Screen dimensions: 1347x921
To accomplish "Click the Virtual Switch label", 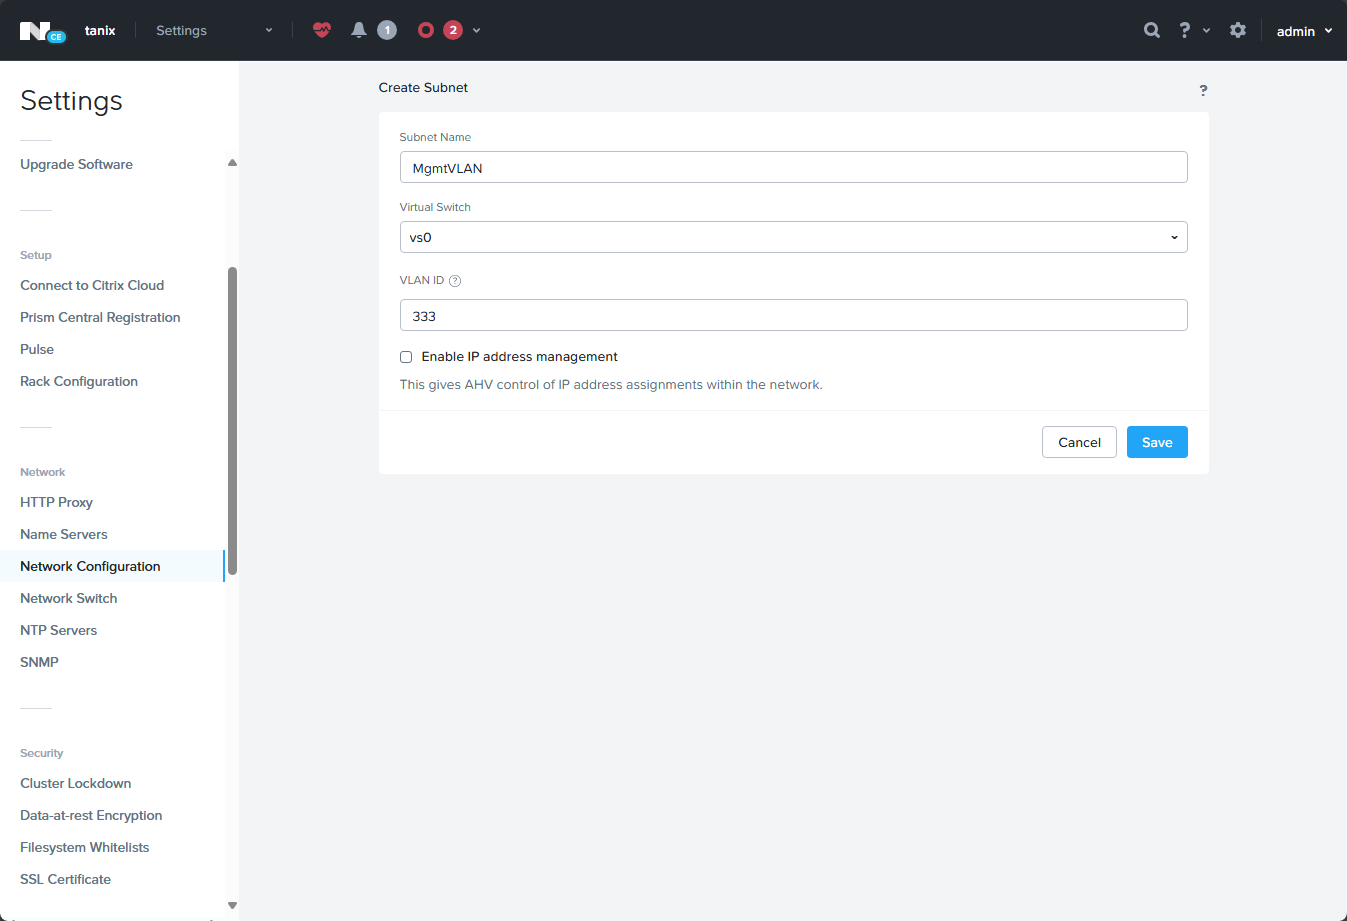I will [x=435, y=207].
